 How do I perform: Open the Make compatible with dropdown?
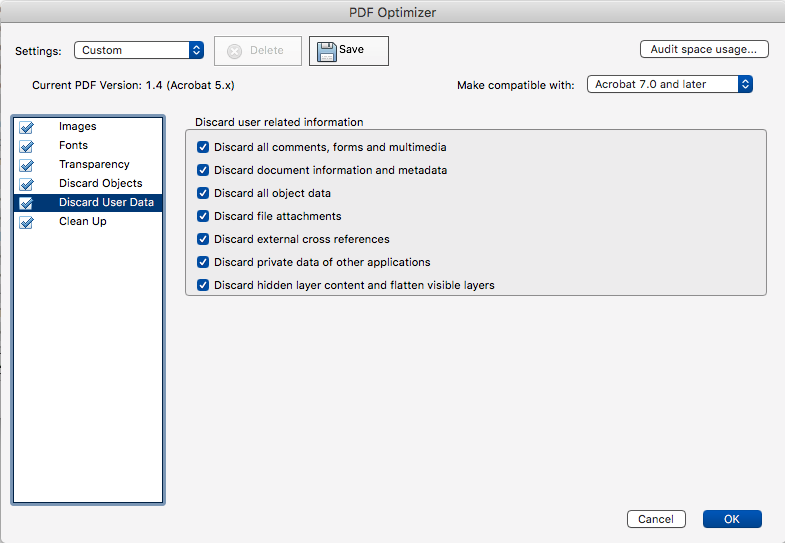[x=669, y=84]
